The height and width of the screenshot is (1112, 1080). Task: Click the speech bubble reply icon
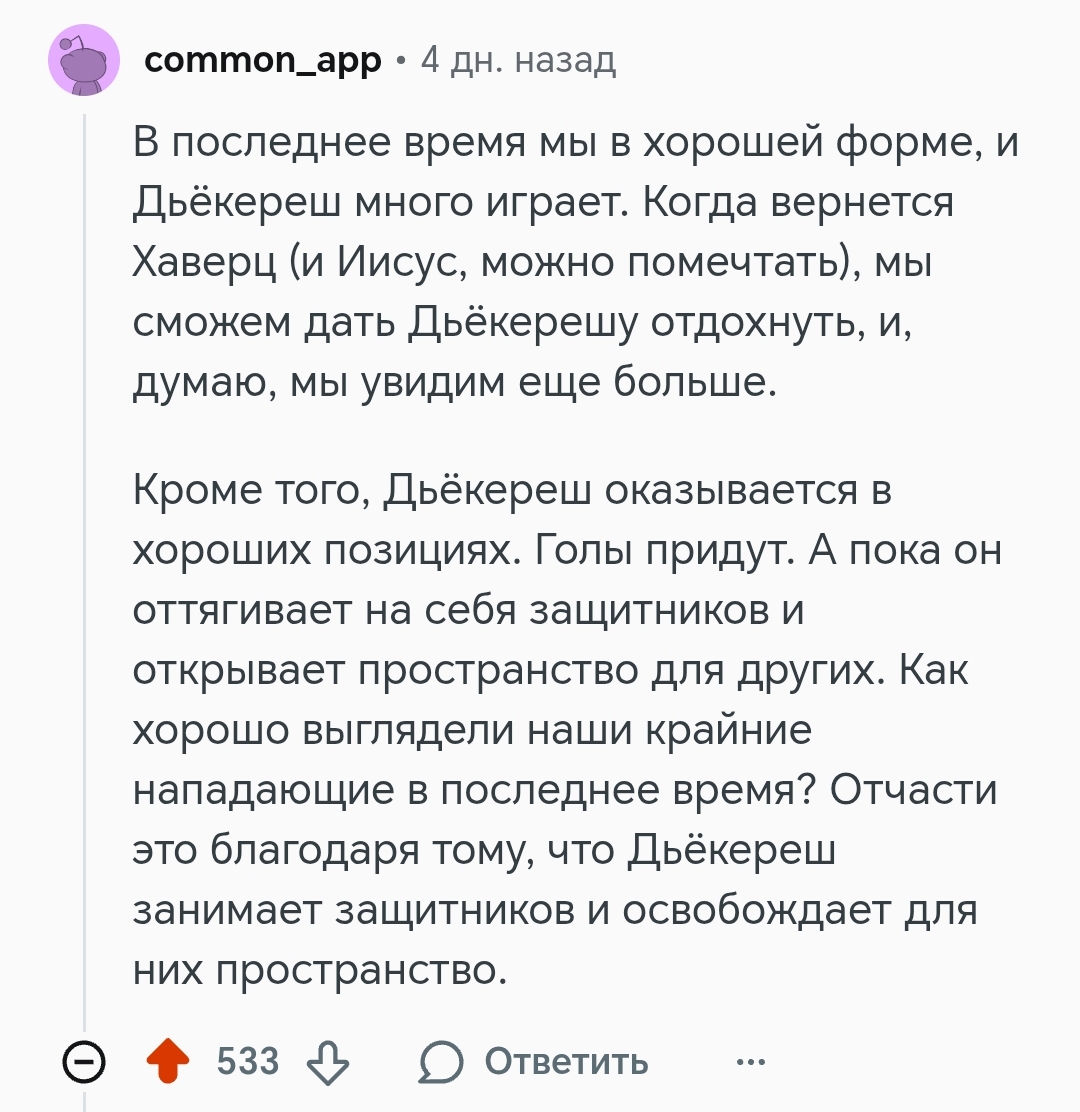pyautogui.click(x=441, y=1061)
